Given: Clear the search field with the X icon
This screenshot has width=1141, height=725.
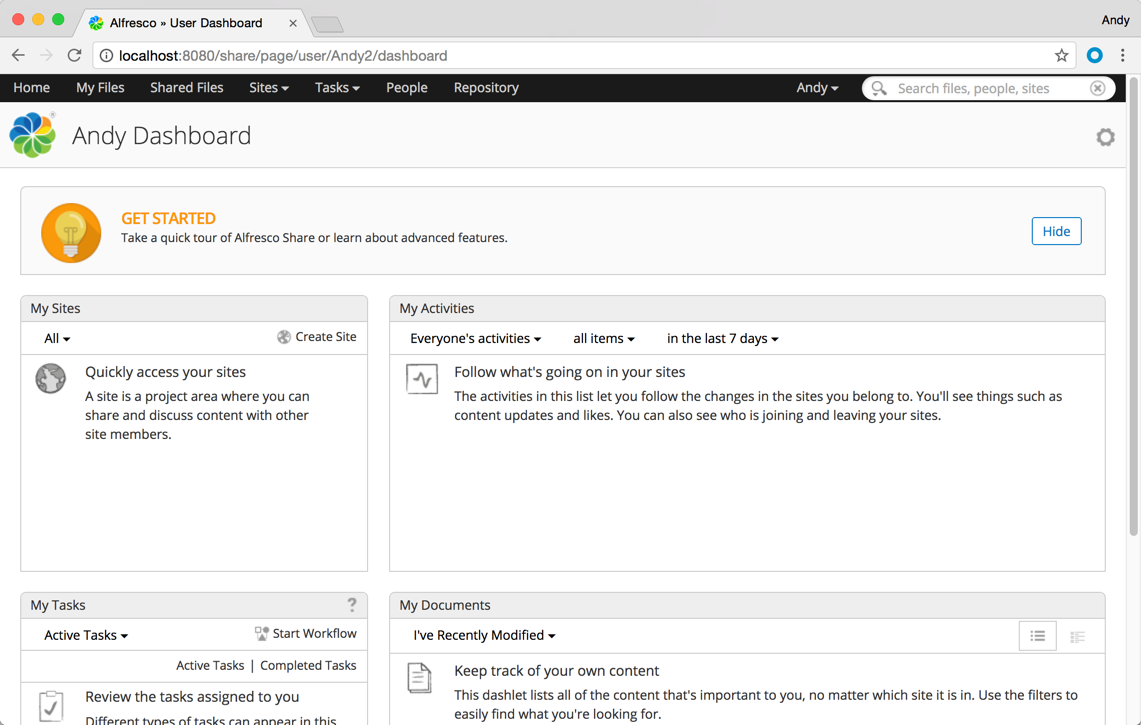Looking at the screenshot, I should 1097,88.
